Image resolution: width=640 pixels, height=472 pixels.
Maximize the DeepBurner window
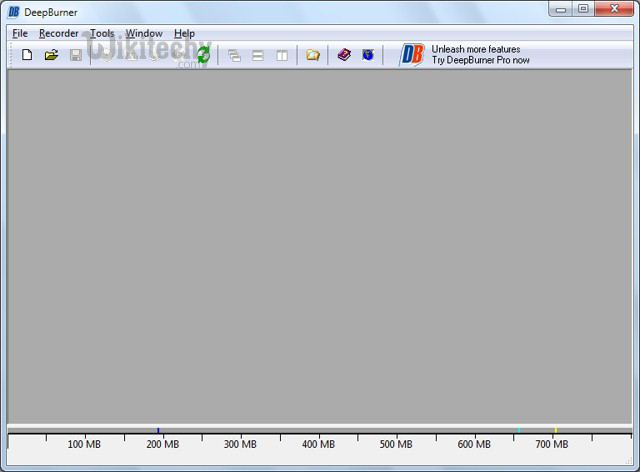click(583, 9)
